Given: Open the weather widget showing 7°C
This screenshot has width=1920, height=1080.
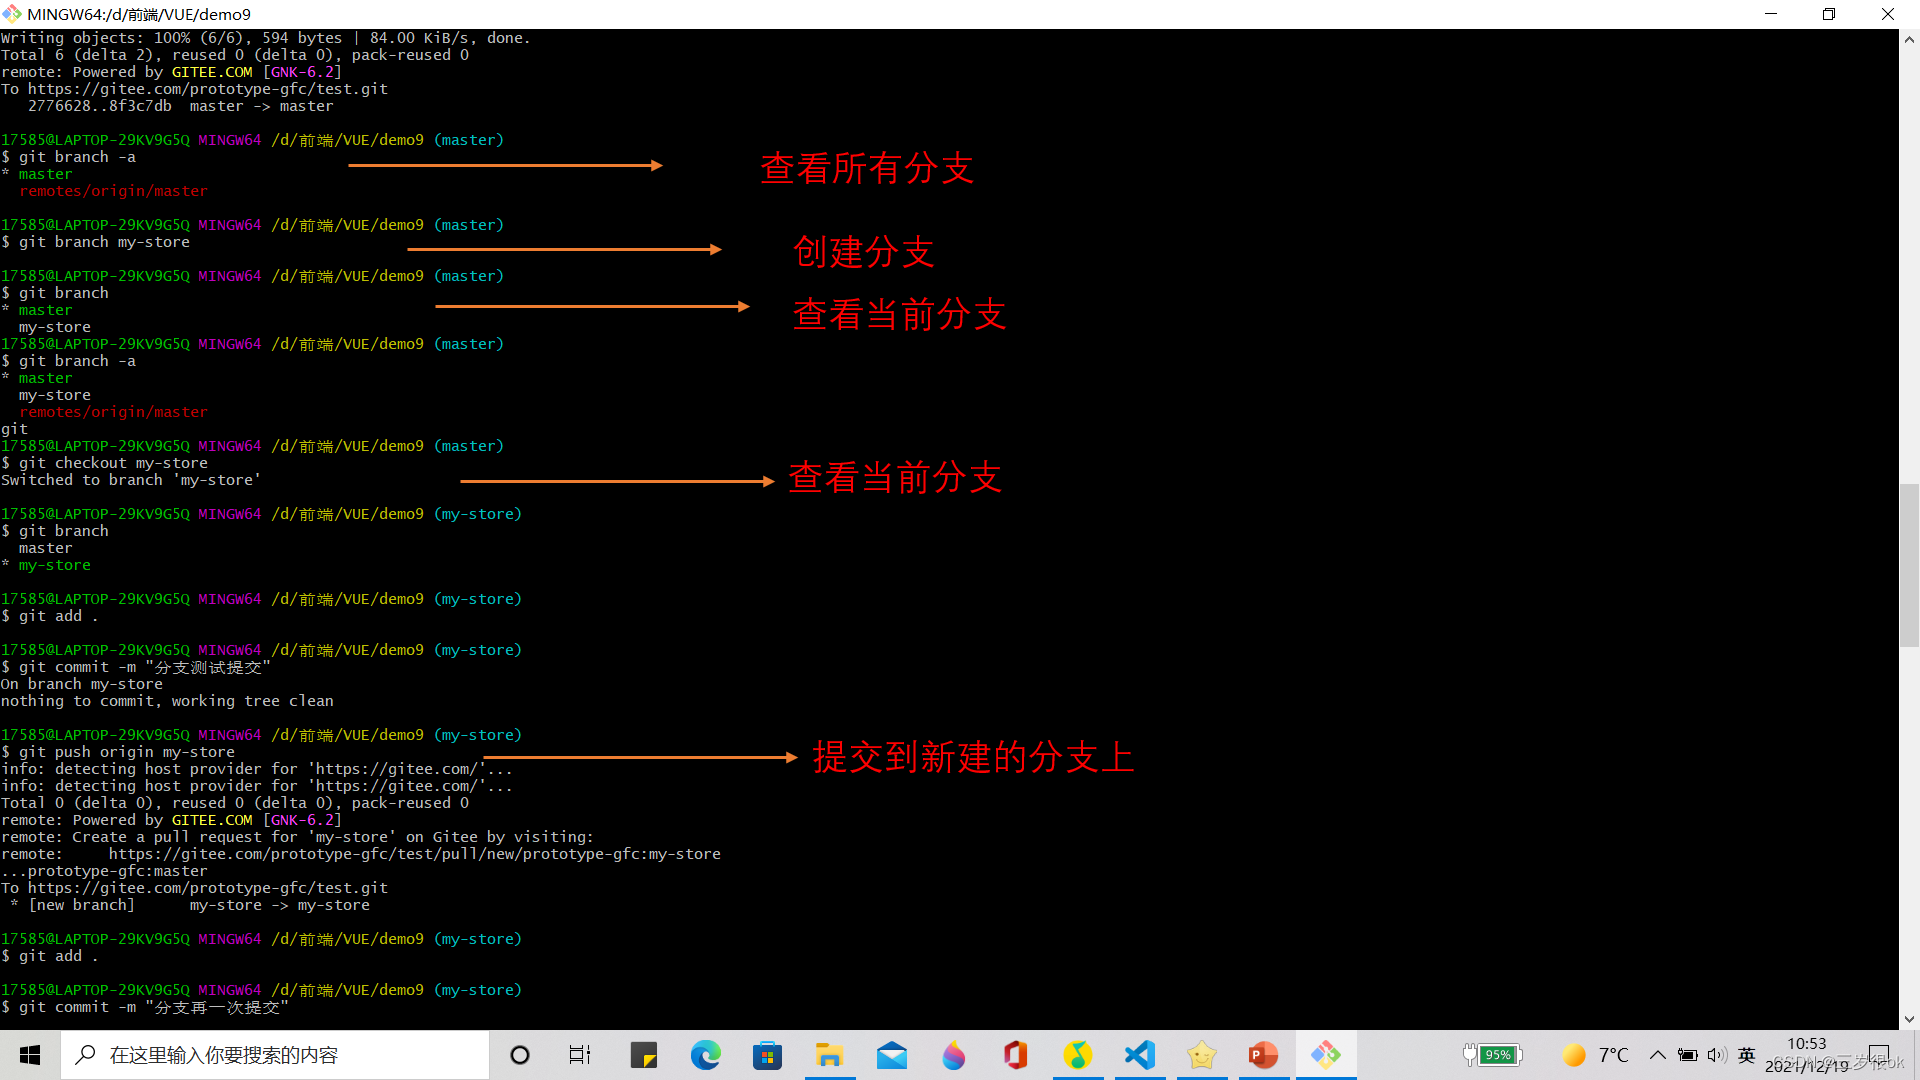Looking at the screenshot, I should pyautogui.click(x=1596, y=1055).
